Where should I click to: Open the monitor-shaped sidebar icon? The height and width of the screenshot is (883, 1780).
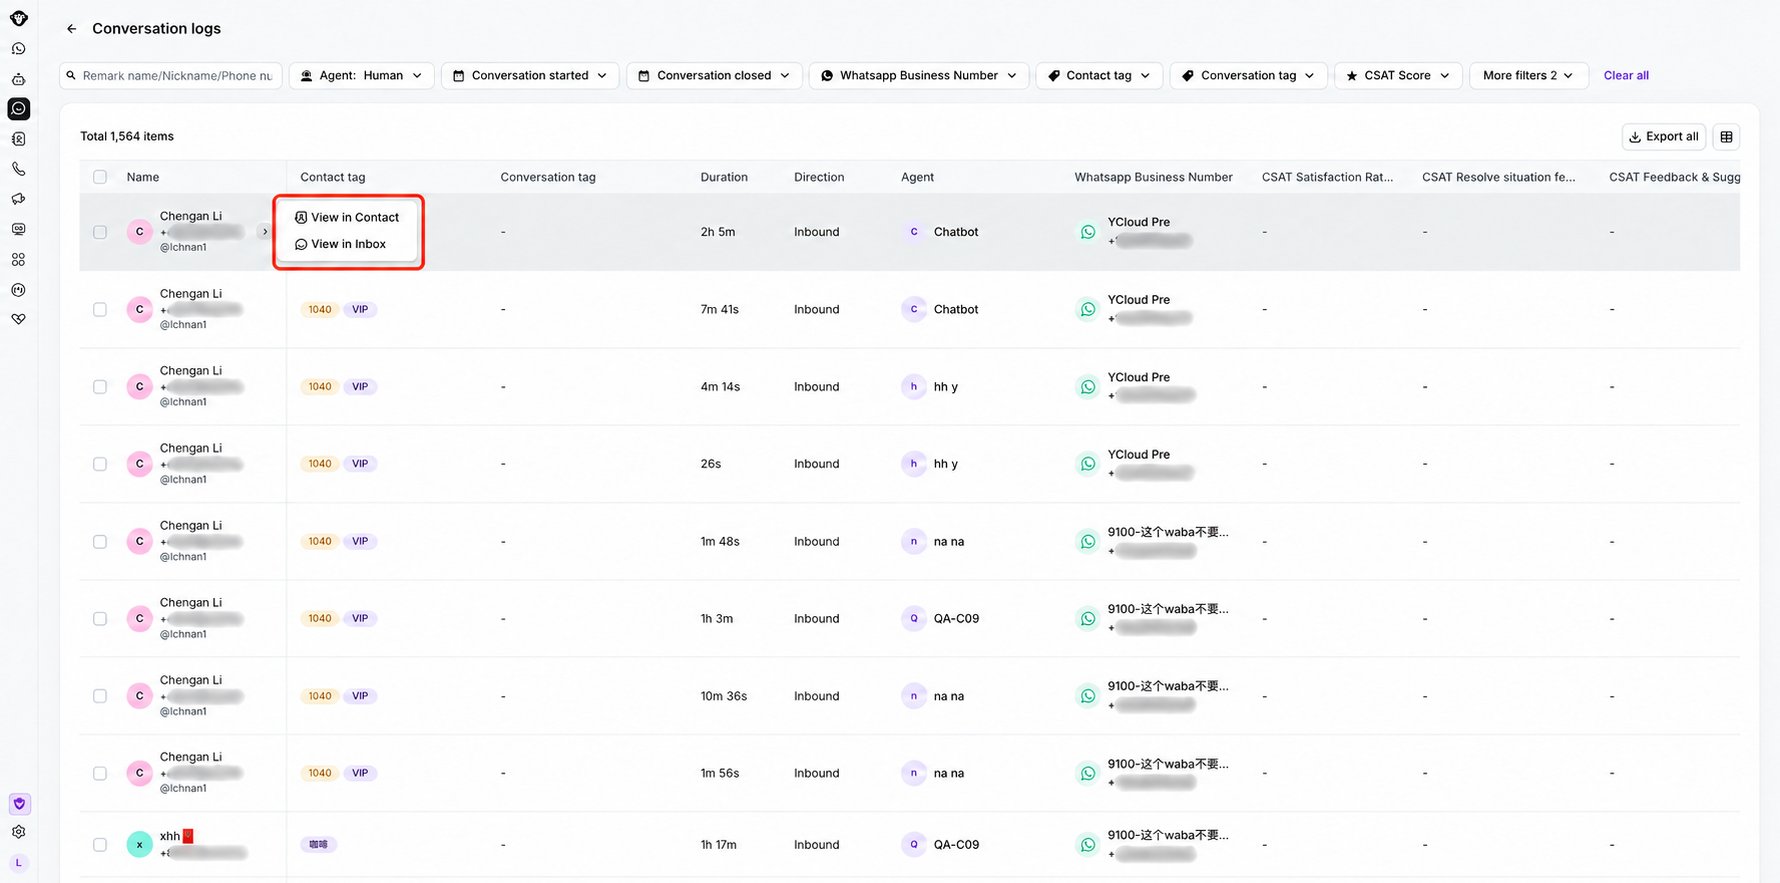pyautogui.click(x=19, y=229)
